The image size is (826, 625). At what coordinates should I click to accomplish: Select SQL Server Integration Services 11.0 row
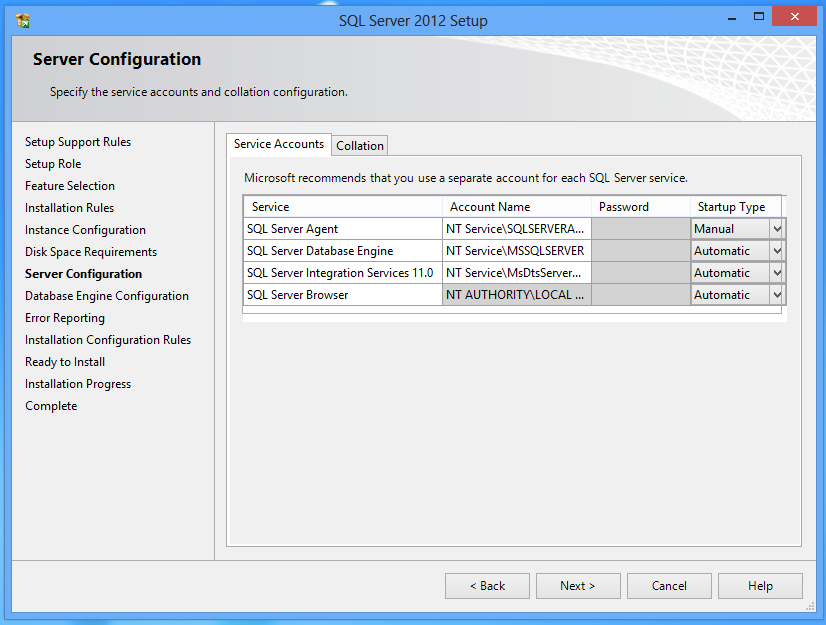point(343,273)
